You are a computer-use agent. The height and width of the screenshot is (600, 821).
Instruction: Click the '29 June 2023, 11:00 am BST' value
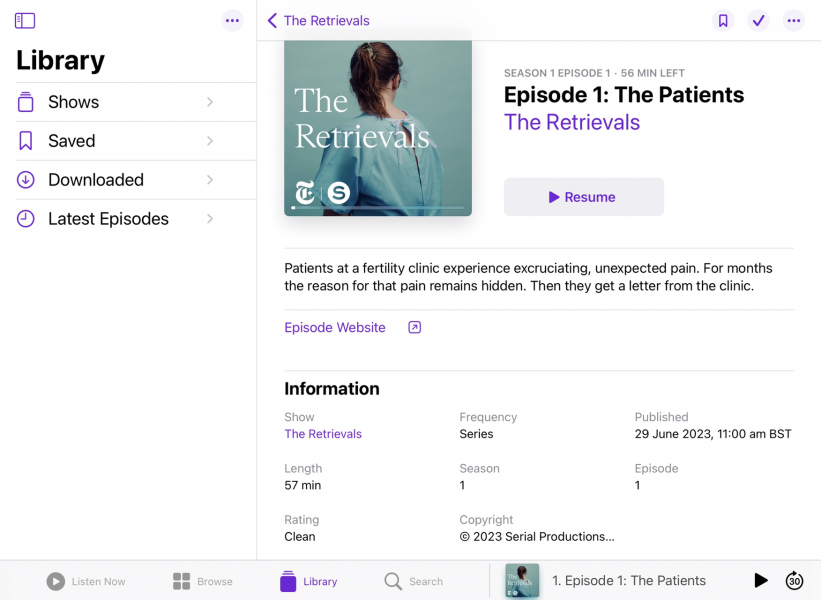pos(713,434)
